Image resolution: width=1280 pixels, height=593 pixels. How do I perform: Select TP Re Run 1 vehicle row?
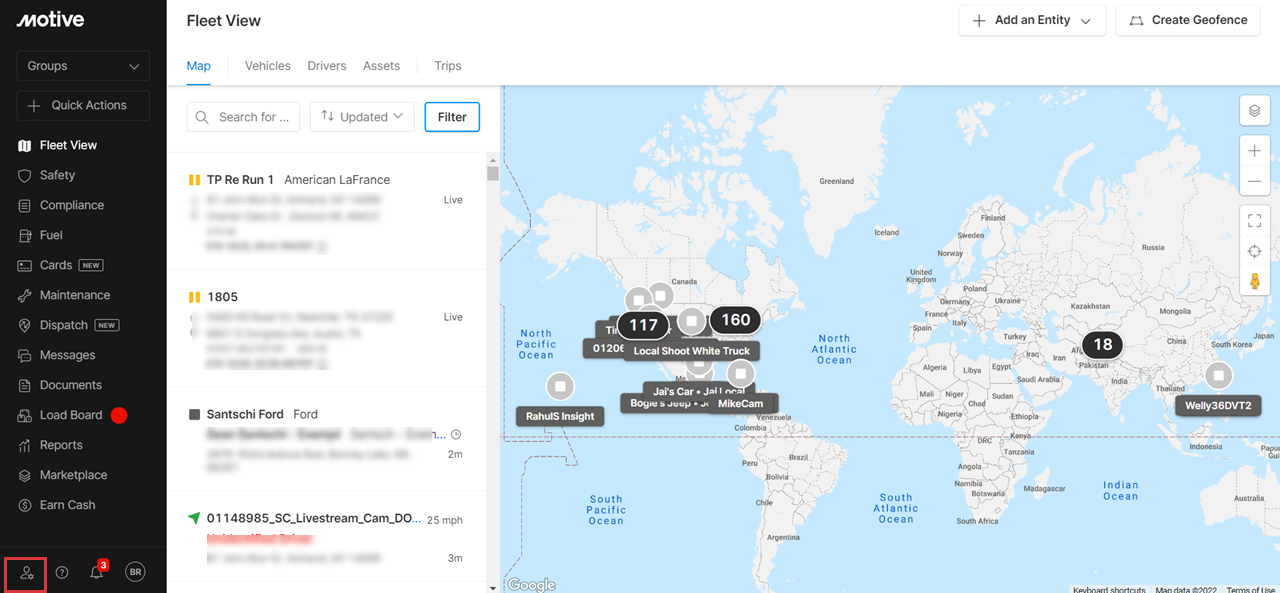point(326,211)
